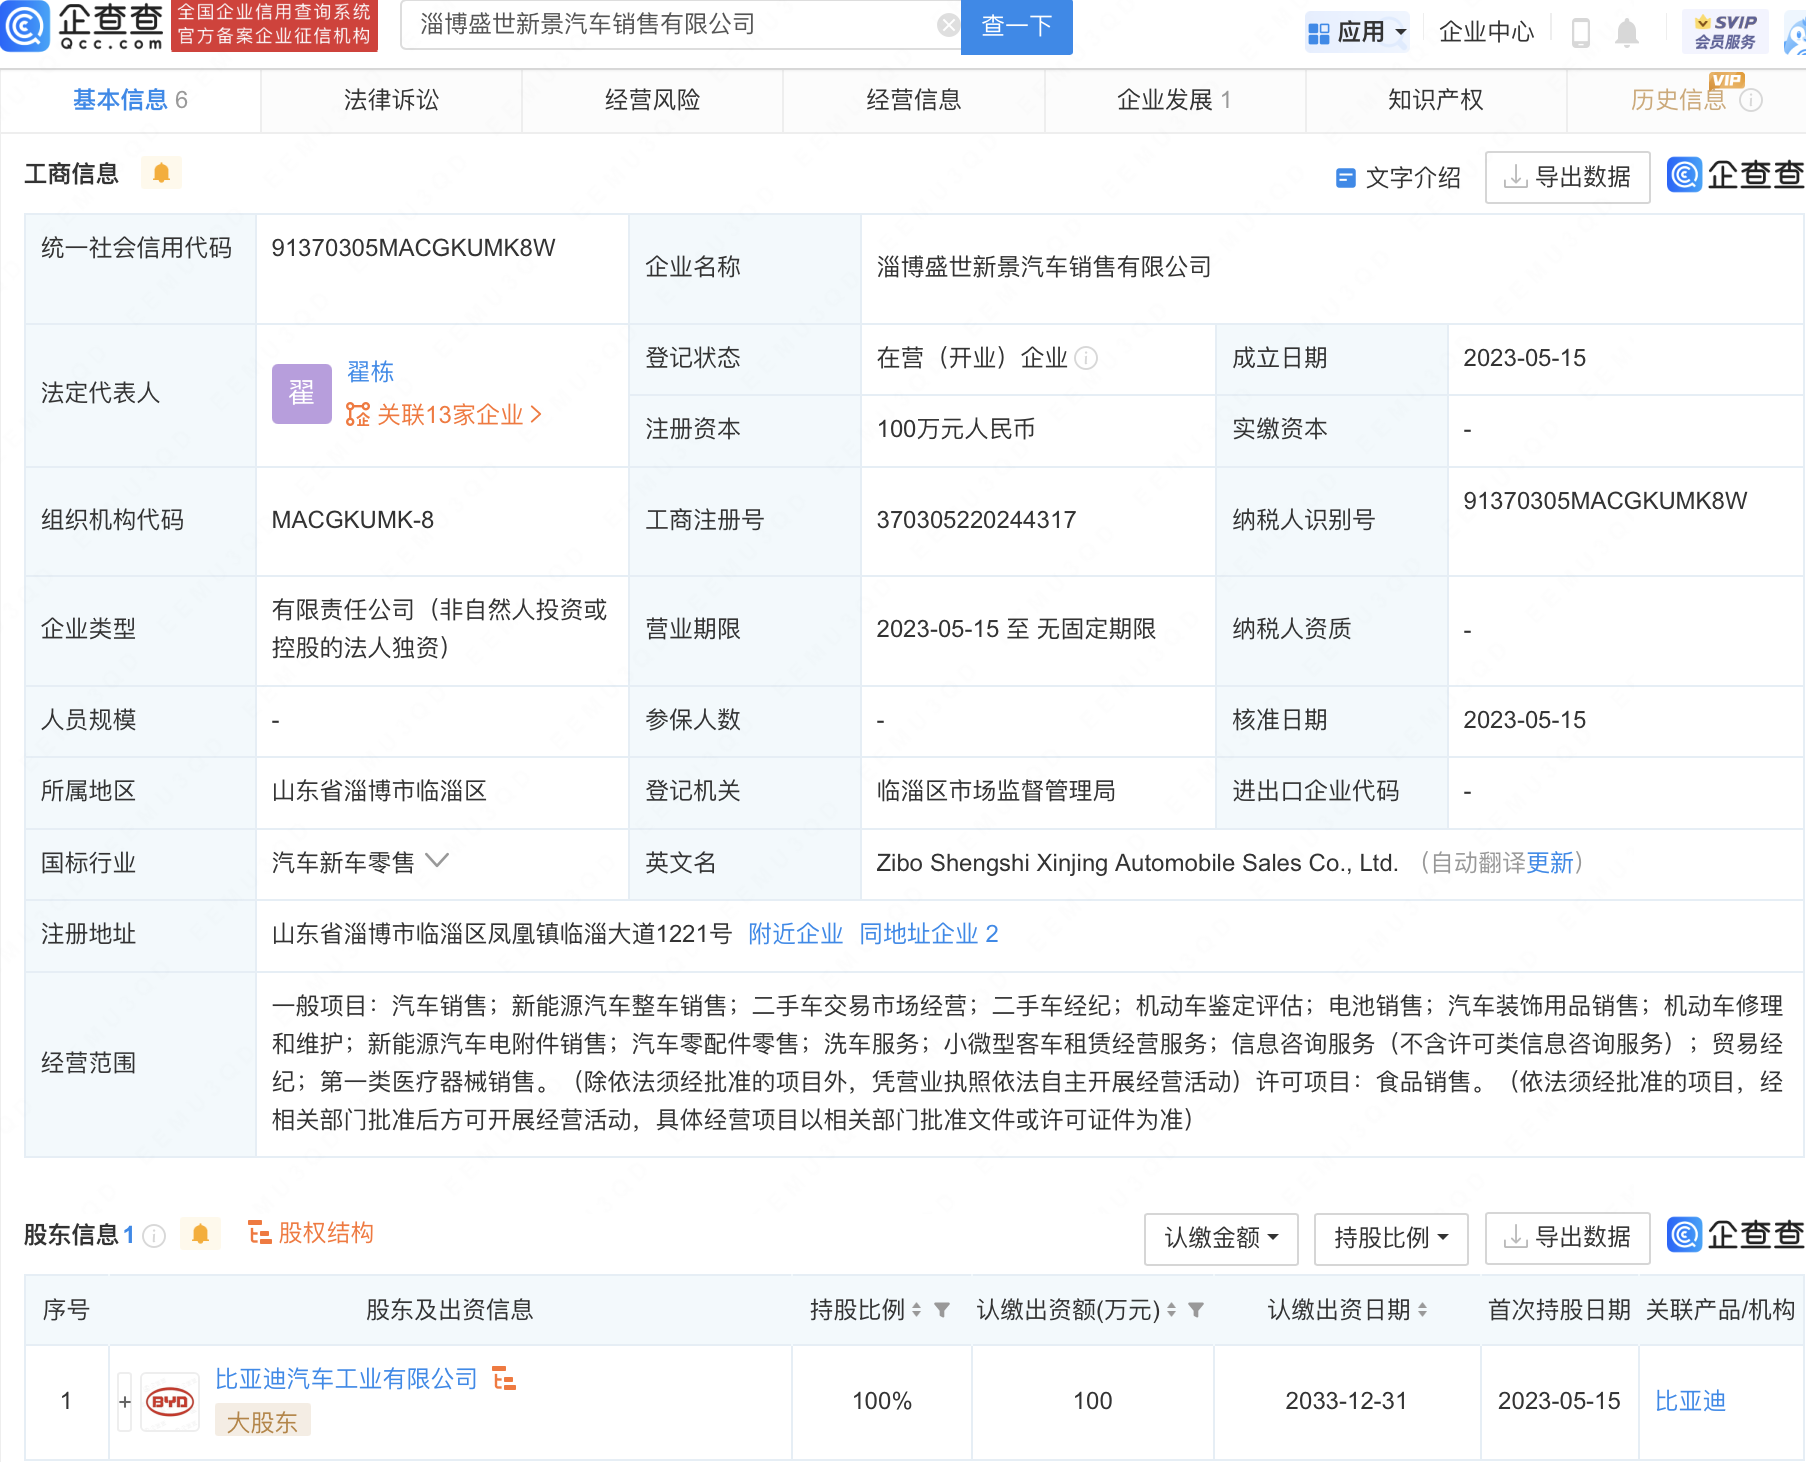This screenshot has width=1806, height=1462.
Task: Switch to the 知识产权 tab
Action: pyautogui.click(x=1436, y=100)
